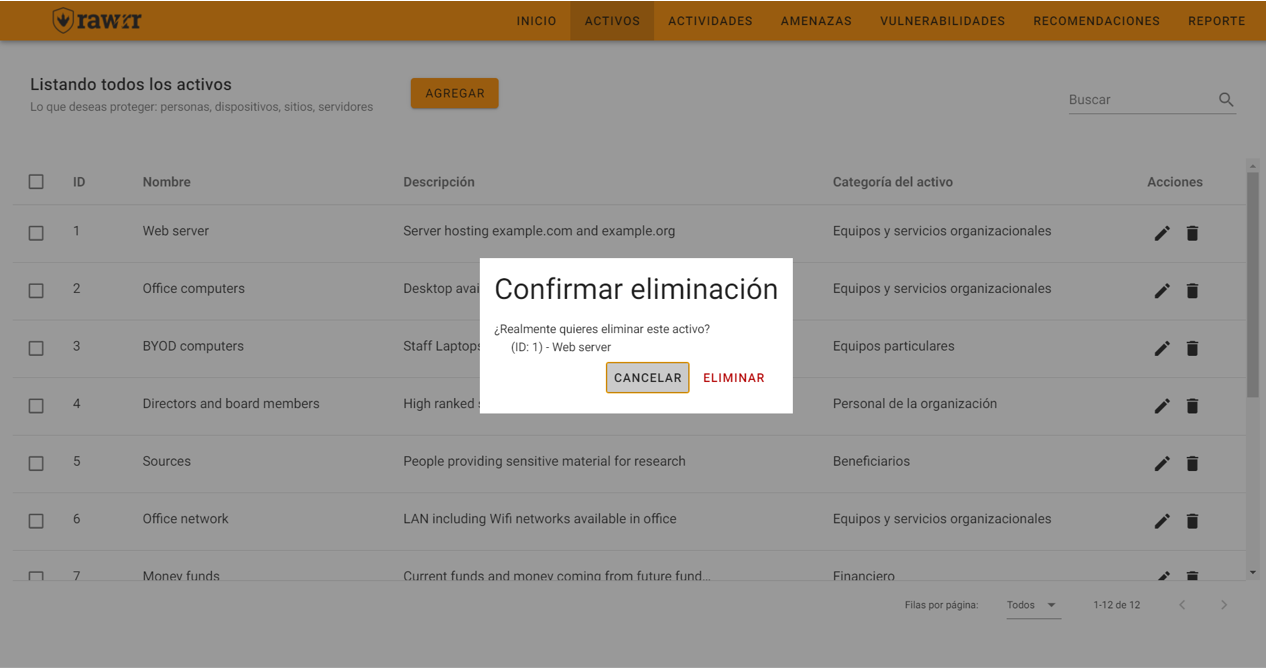Edit the BYOD computers row
Viewport: 1266px width, 668px height.
pyautogui.click(x=1161, y=348)
